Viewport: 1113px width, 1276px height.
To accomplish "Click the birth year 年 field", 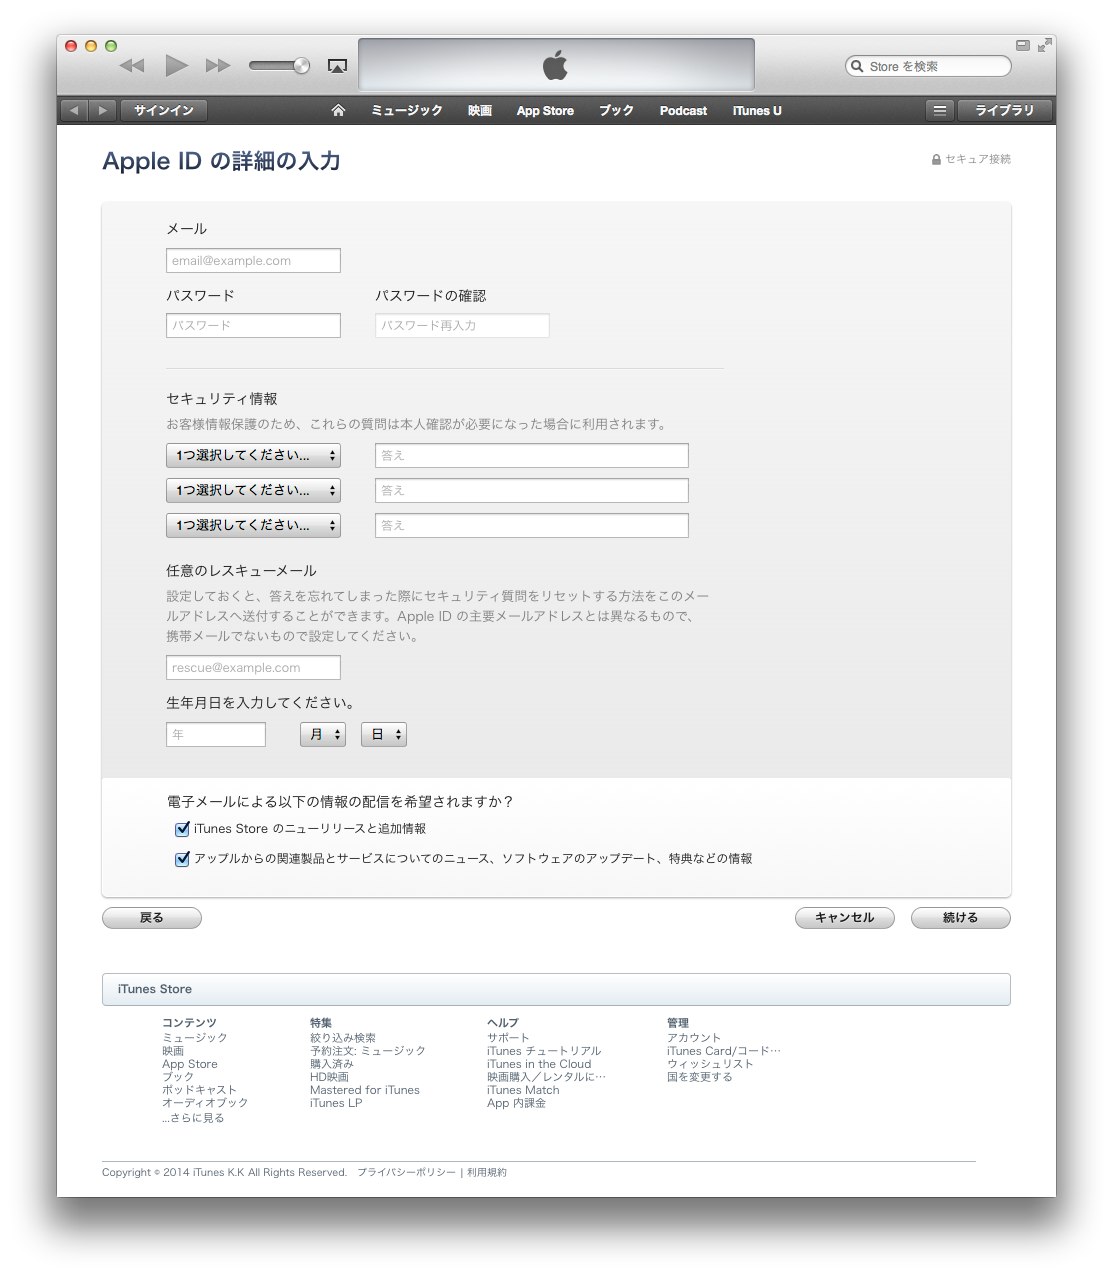I will [216, 734].
